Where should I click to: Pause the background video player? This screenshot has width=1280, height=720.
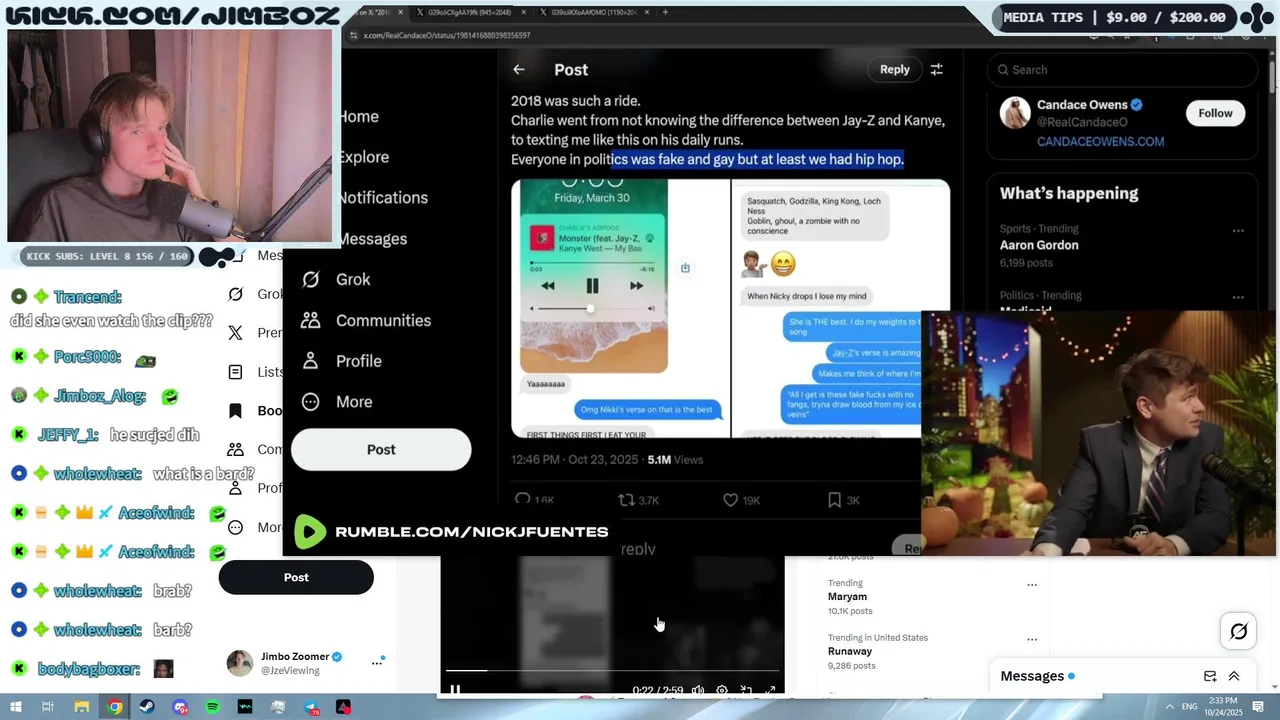(x=455, y=689)
